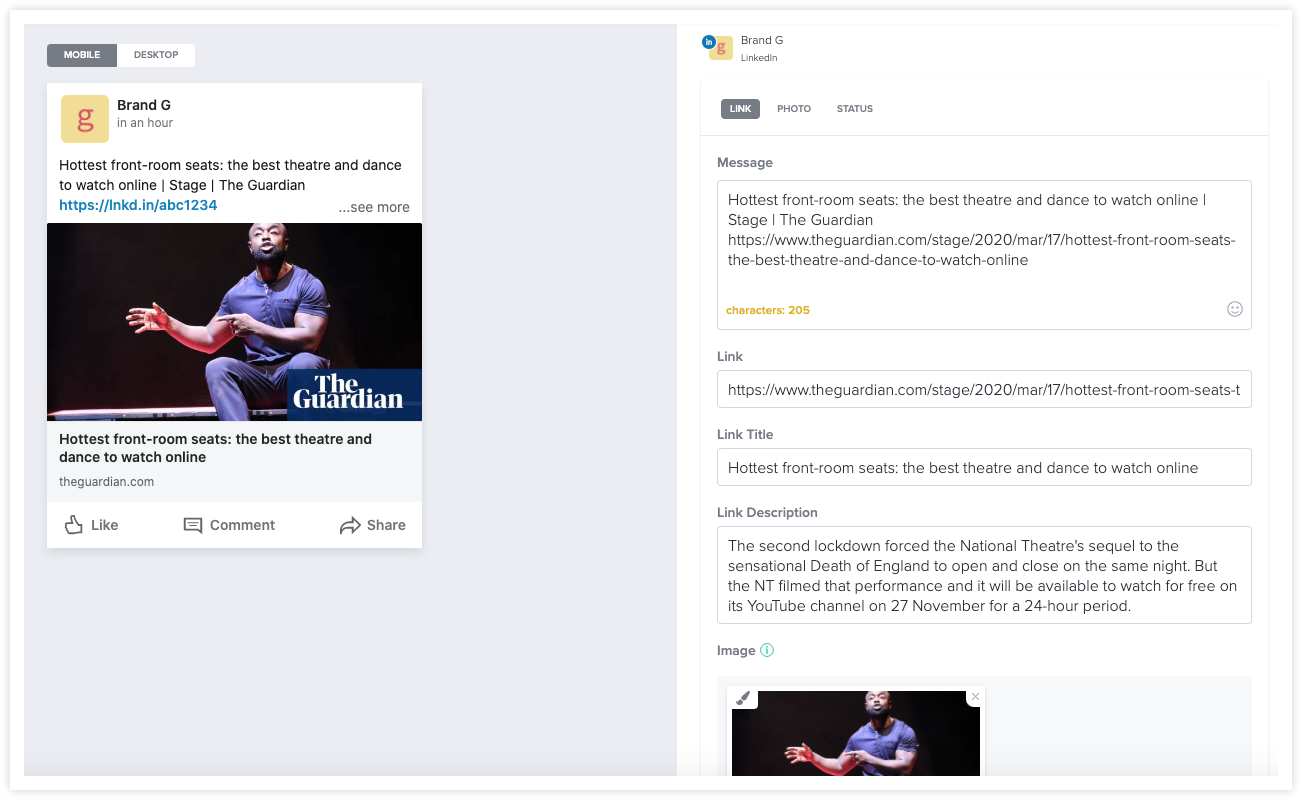Select the Link post type tab
1302x800 pixels.
[740, 109]
